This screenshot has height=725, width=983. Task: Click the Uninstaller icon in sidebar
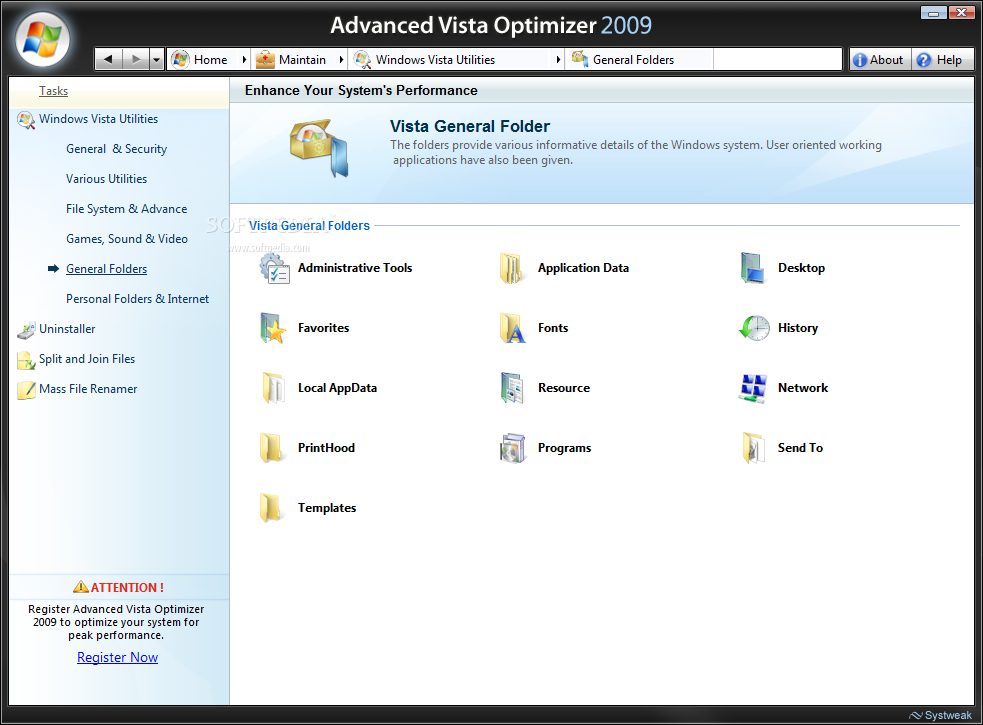pos(26,329)
